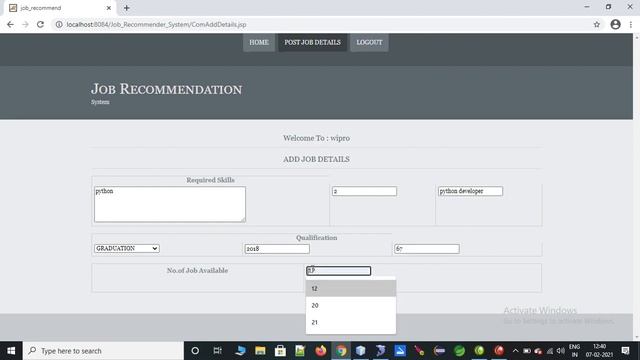
Task: Open the Windows Start menu
Action: 11,351
